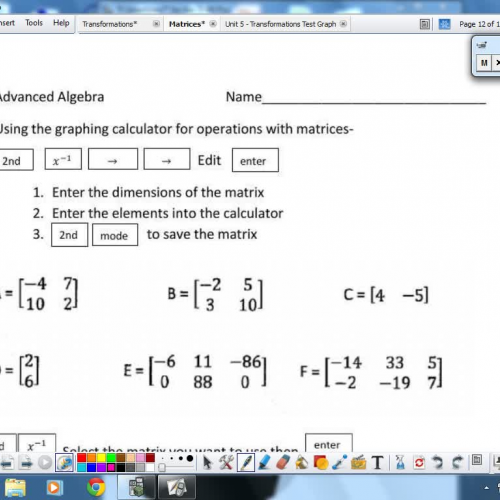Open the calculator emulator taskbar app
This screenshot has height=500, width=500.
(x=176, y=487)
